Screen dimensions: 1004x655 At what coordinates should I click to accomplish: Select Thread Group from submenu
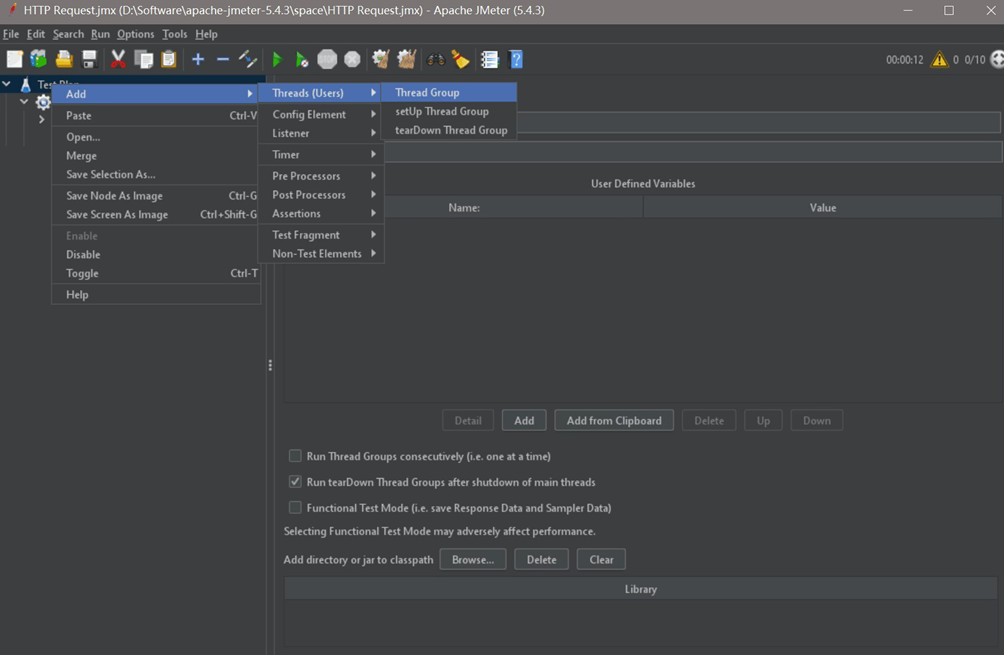pyautogui.click(x=449, y=92)
